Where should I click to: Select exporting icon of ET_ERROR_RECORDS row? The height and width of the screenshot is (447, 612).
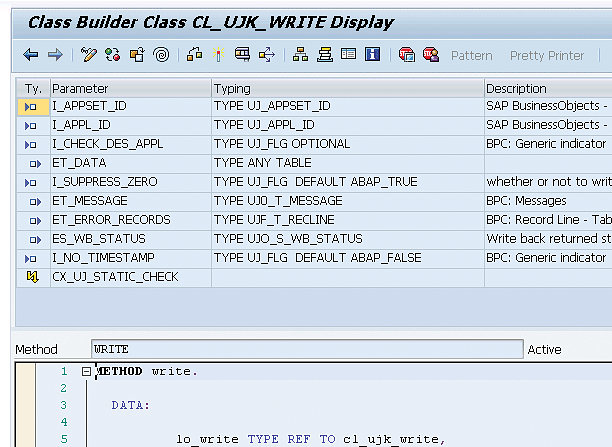coord(35,221)
